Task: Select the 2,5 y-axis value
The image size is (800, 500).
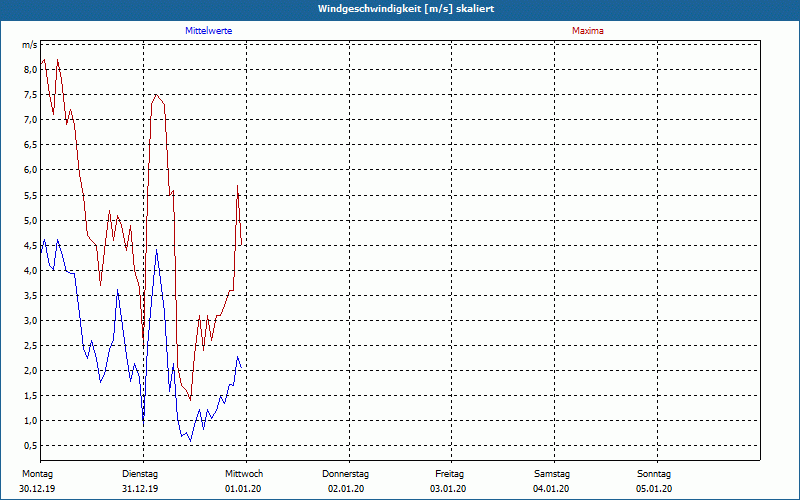Action: pyautogui.click(x=31, y=345)
